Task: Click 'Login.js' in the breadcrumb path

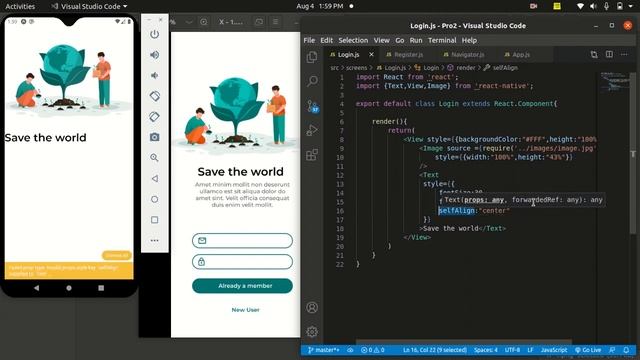Action: point(395,68)
